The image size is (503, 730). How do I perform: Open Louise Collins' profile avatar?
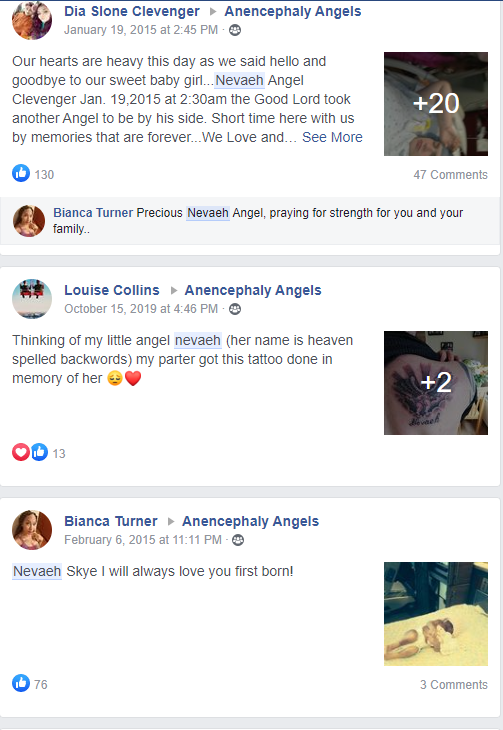click(32, 299)
